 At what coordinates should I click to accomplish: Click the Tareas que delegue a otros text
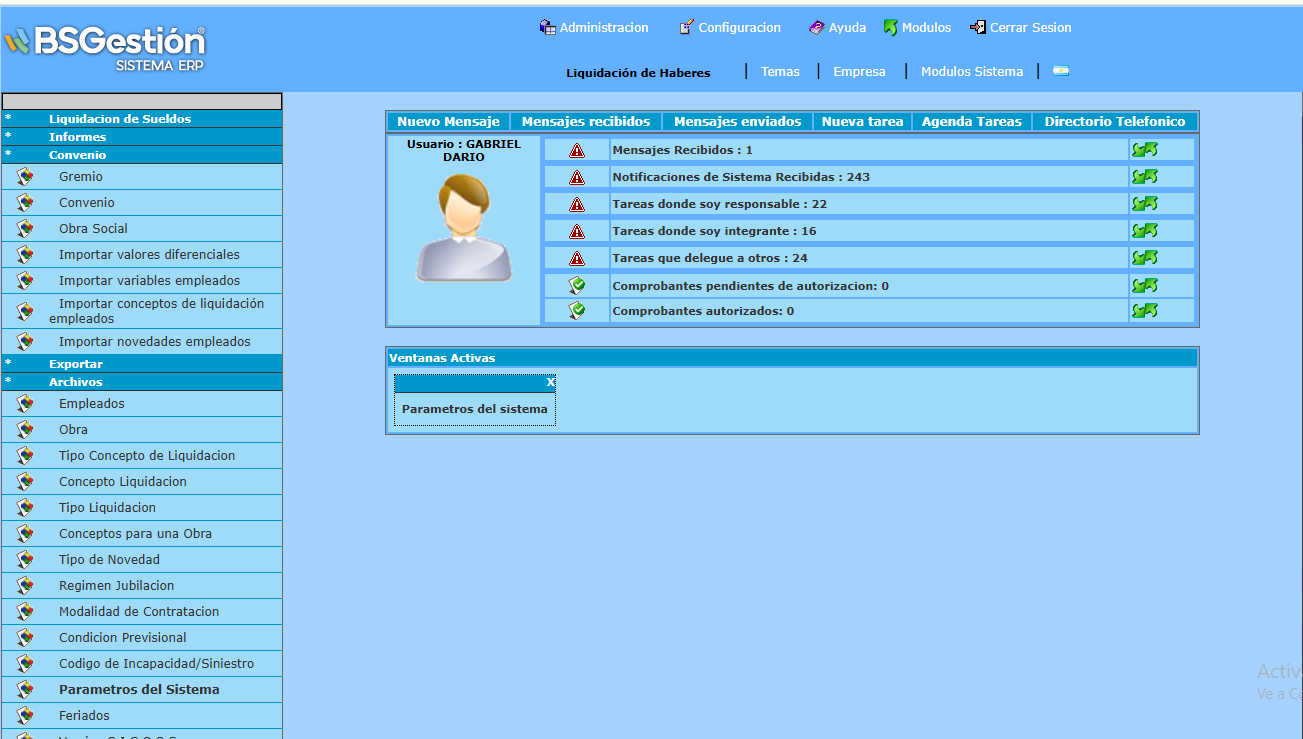[710, 258]
